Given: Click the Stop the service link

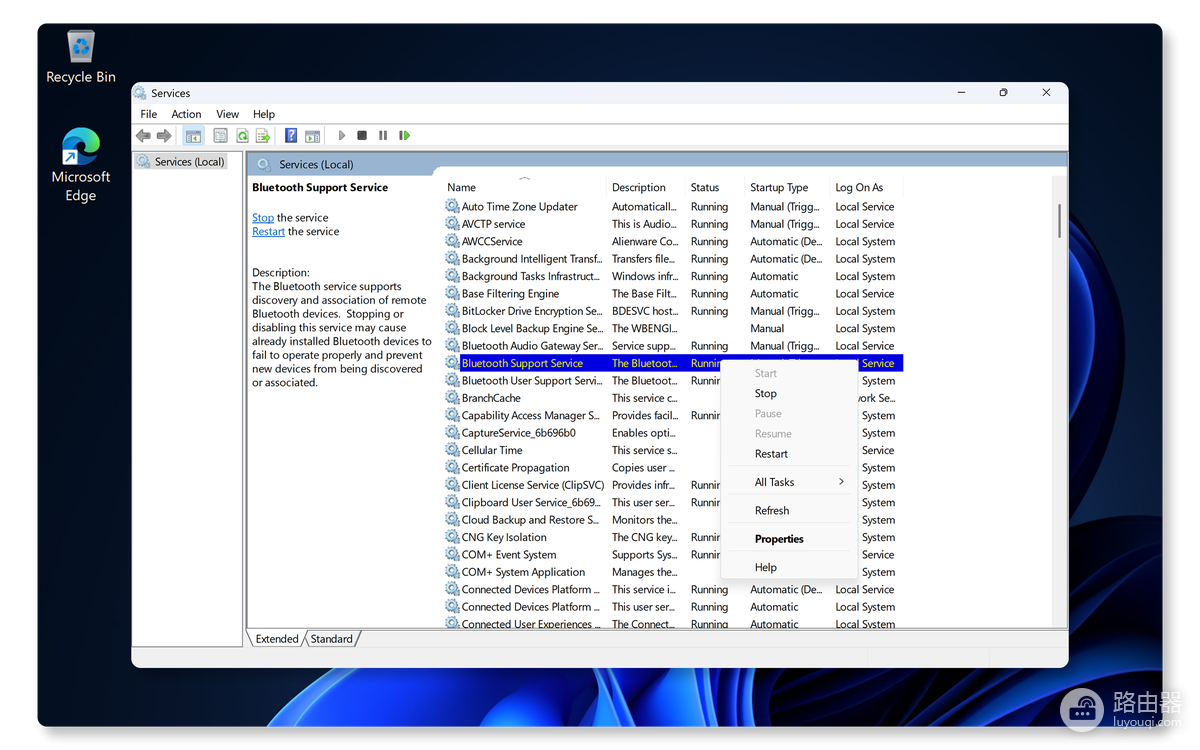Looking at the screenshot, I should point(263,218).
